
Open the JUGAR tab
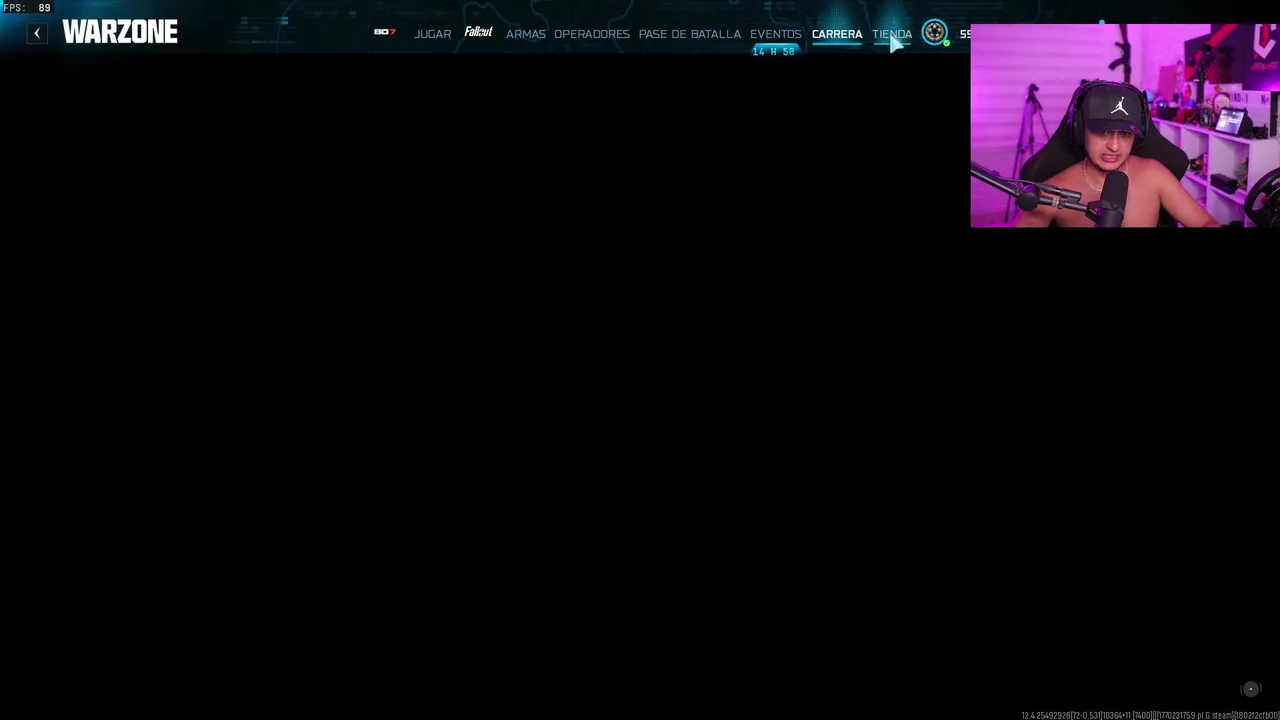[433, 34]
